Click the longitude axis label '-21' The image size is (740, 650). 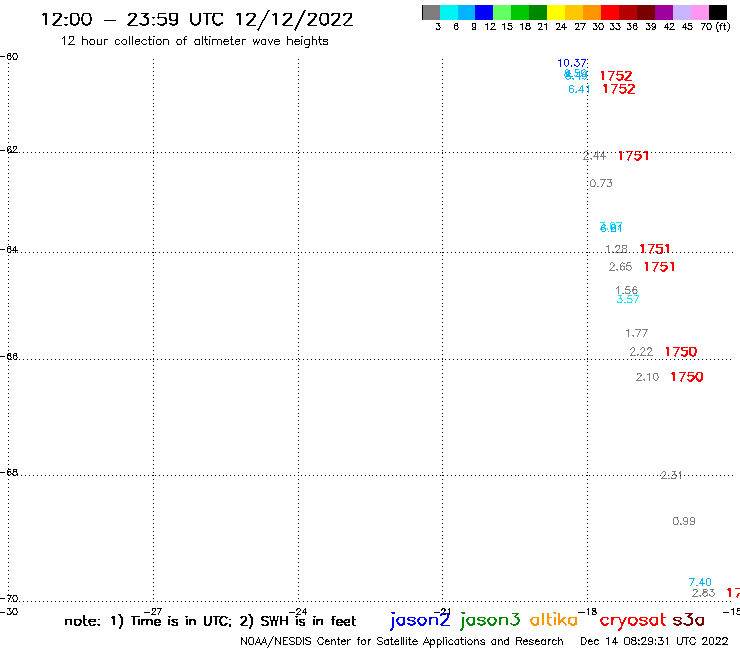pyautogui.click(x=443, y=612)
